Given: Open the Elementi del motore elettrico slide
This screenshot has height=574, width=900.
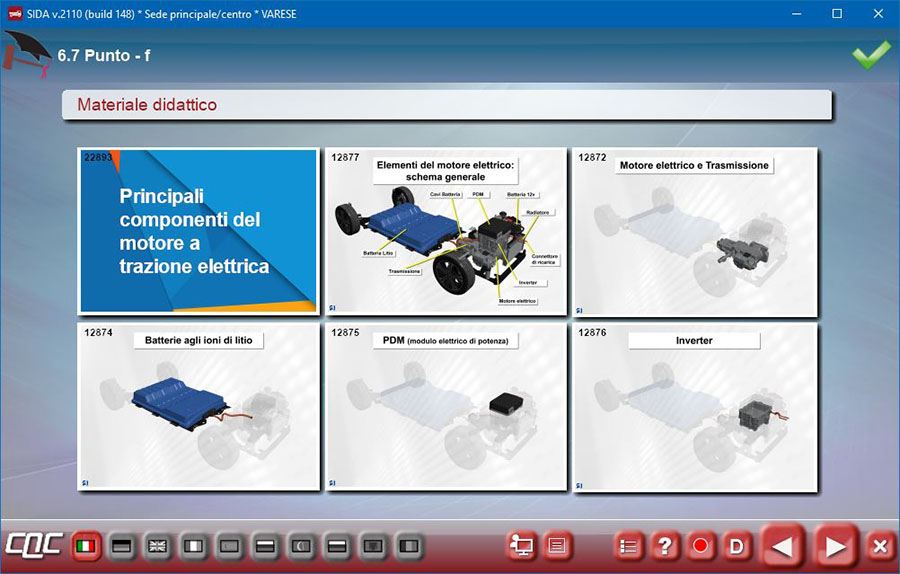Looking at the screenshot, I should (446, 231).
